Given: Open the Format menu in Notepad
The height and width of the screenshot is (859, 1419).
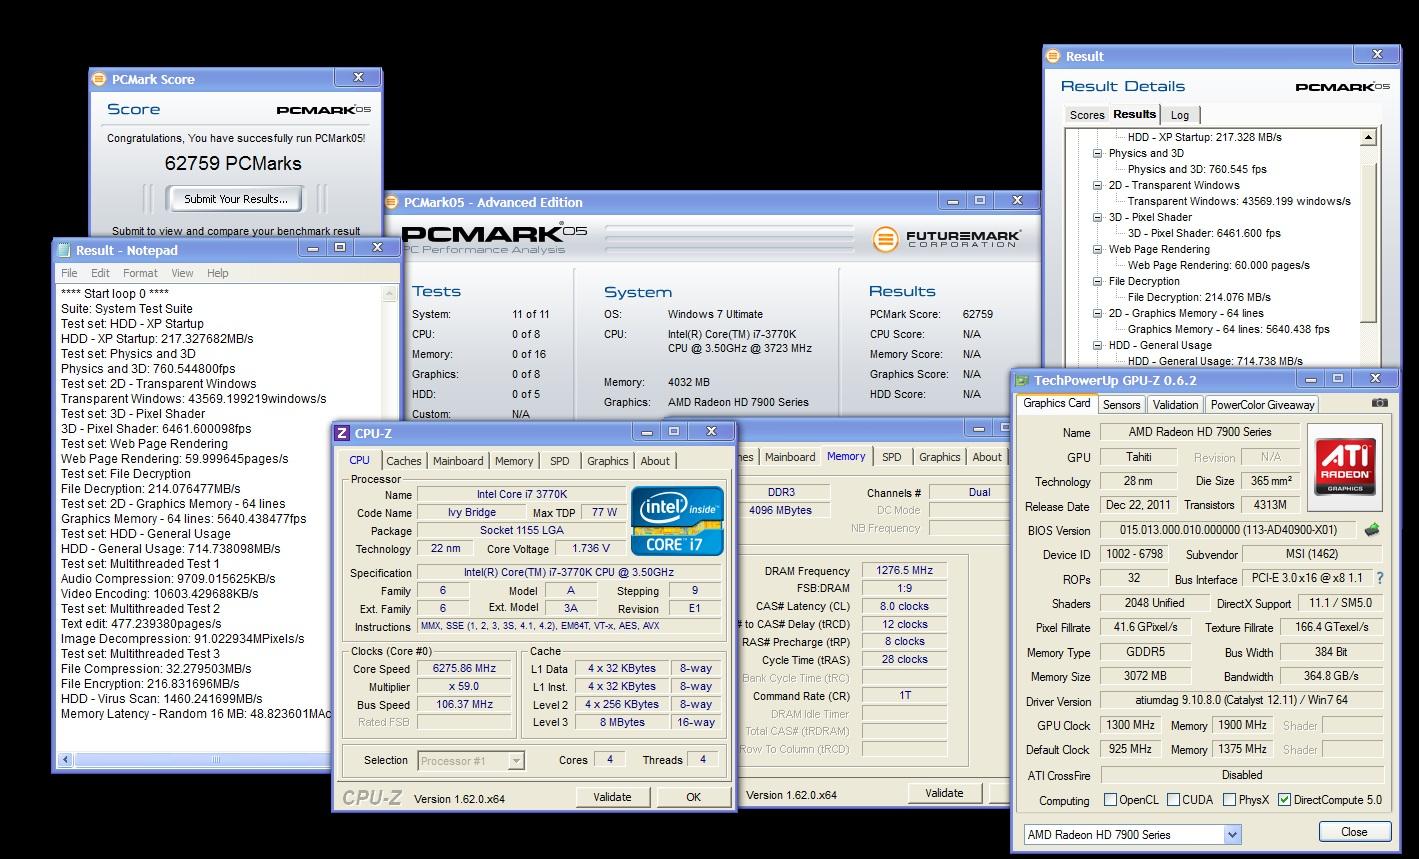Looking at the screenshot, I should click(x=140, y=273).
